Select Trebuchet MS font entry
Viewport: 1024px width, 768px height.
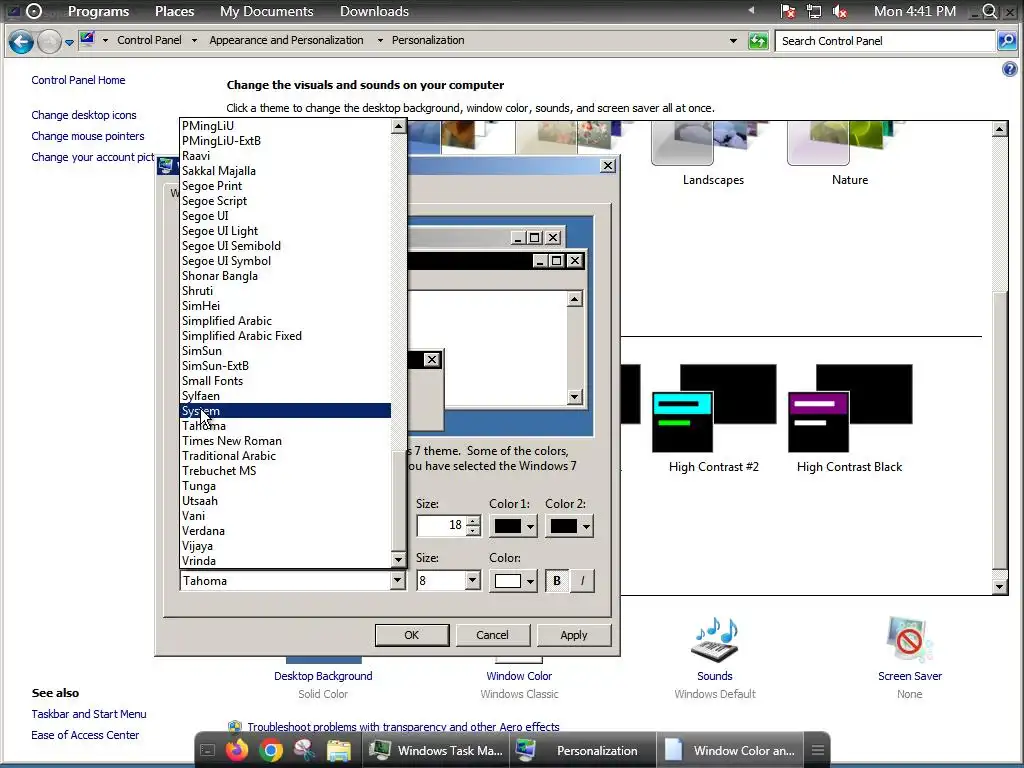[x=285, y=471]
